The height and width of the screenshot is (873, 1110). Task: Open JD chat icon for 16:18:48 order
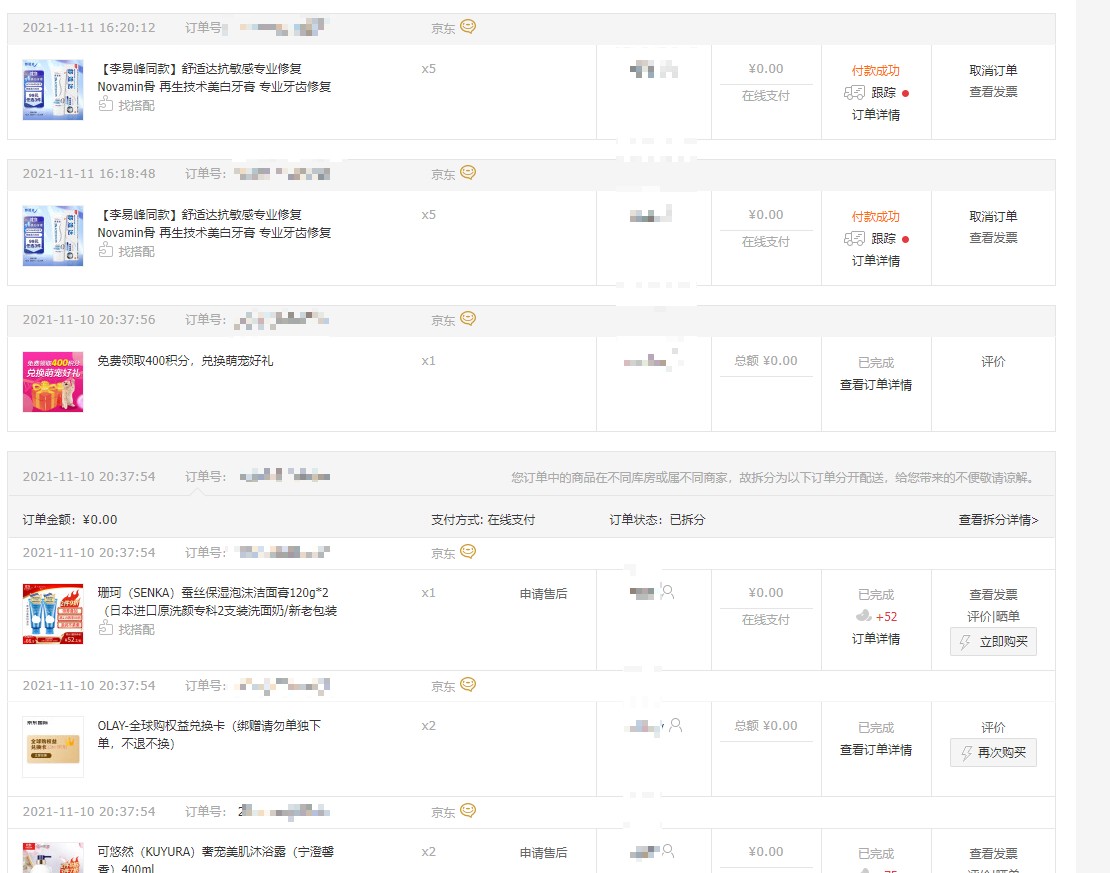[x=468, y=173]
